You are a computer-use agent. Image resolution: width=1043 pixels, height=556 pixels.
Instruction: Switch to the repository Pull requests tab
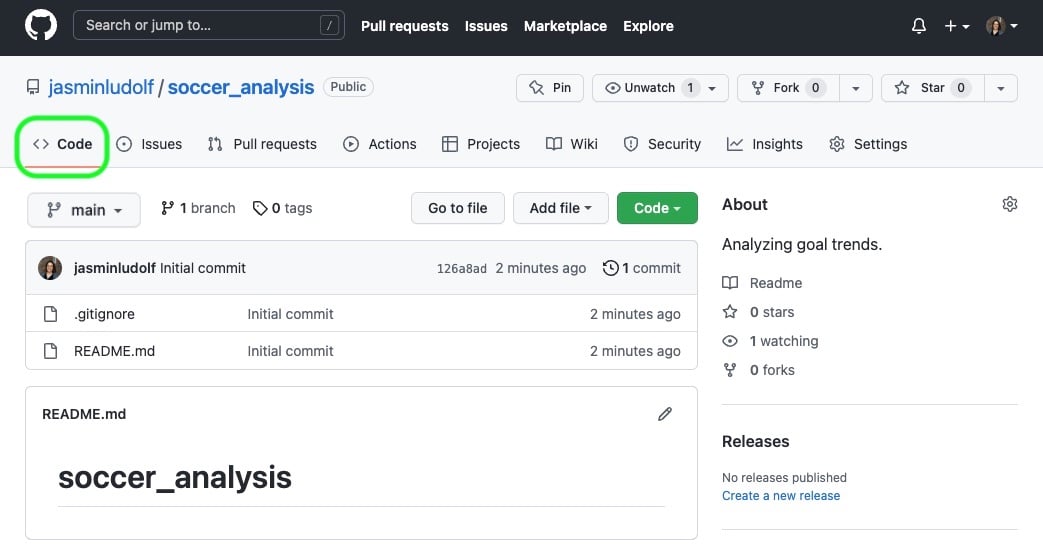tap(261, 144)
